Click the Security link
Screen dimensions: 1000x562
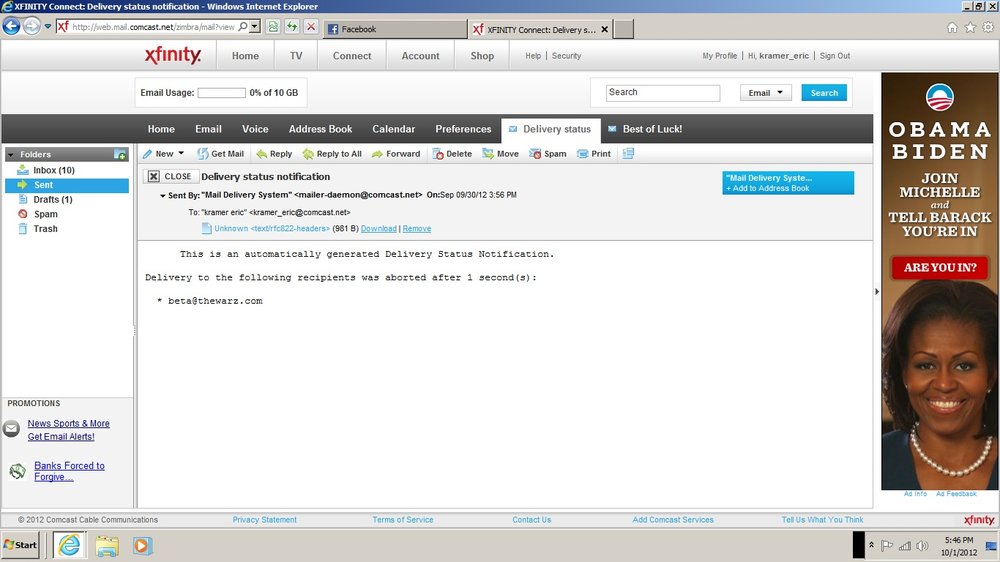point(566,56)
